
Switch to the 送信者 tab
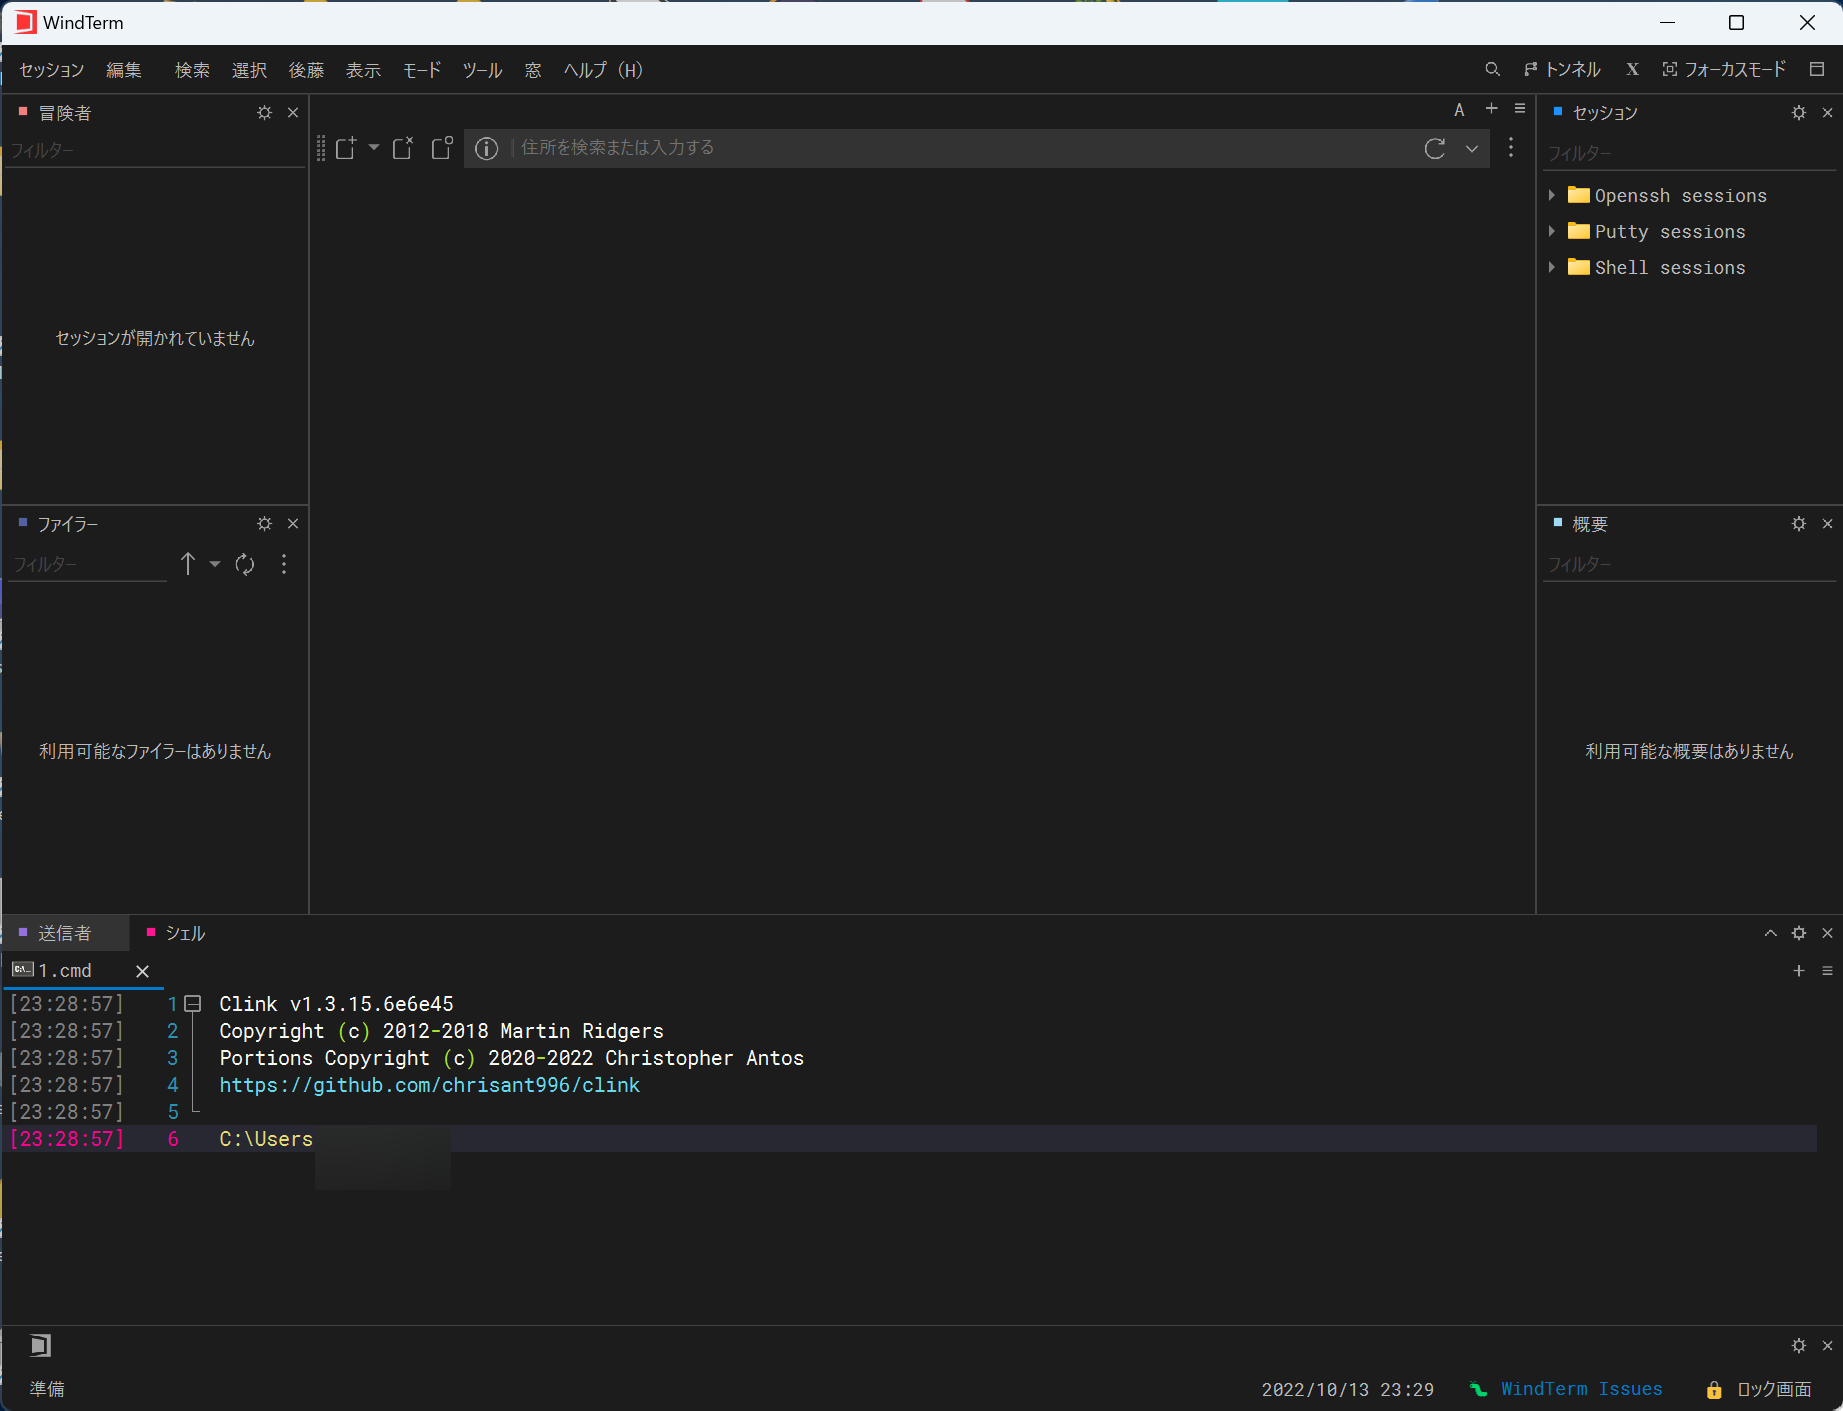(65, 933)
